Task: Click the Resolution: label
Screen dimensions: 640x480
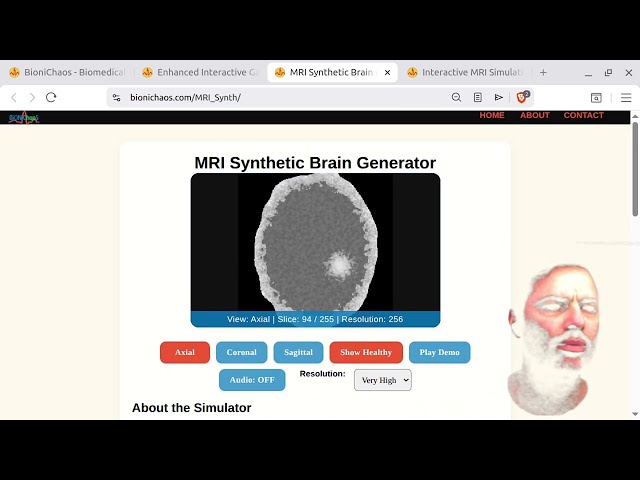Action: coord(322,374)
